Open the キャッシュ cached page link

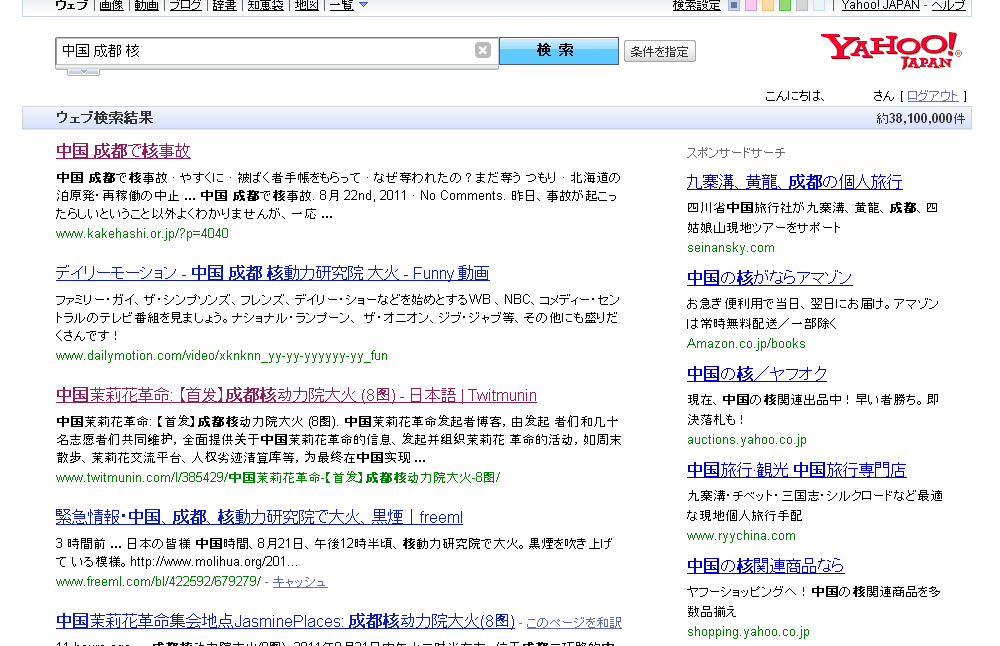click(300, 582)
